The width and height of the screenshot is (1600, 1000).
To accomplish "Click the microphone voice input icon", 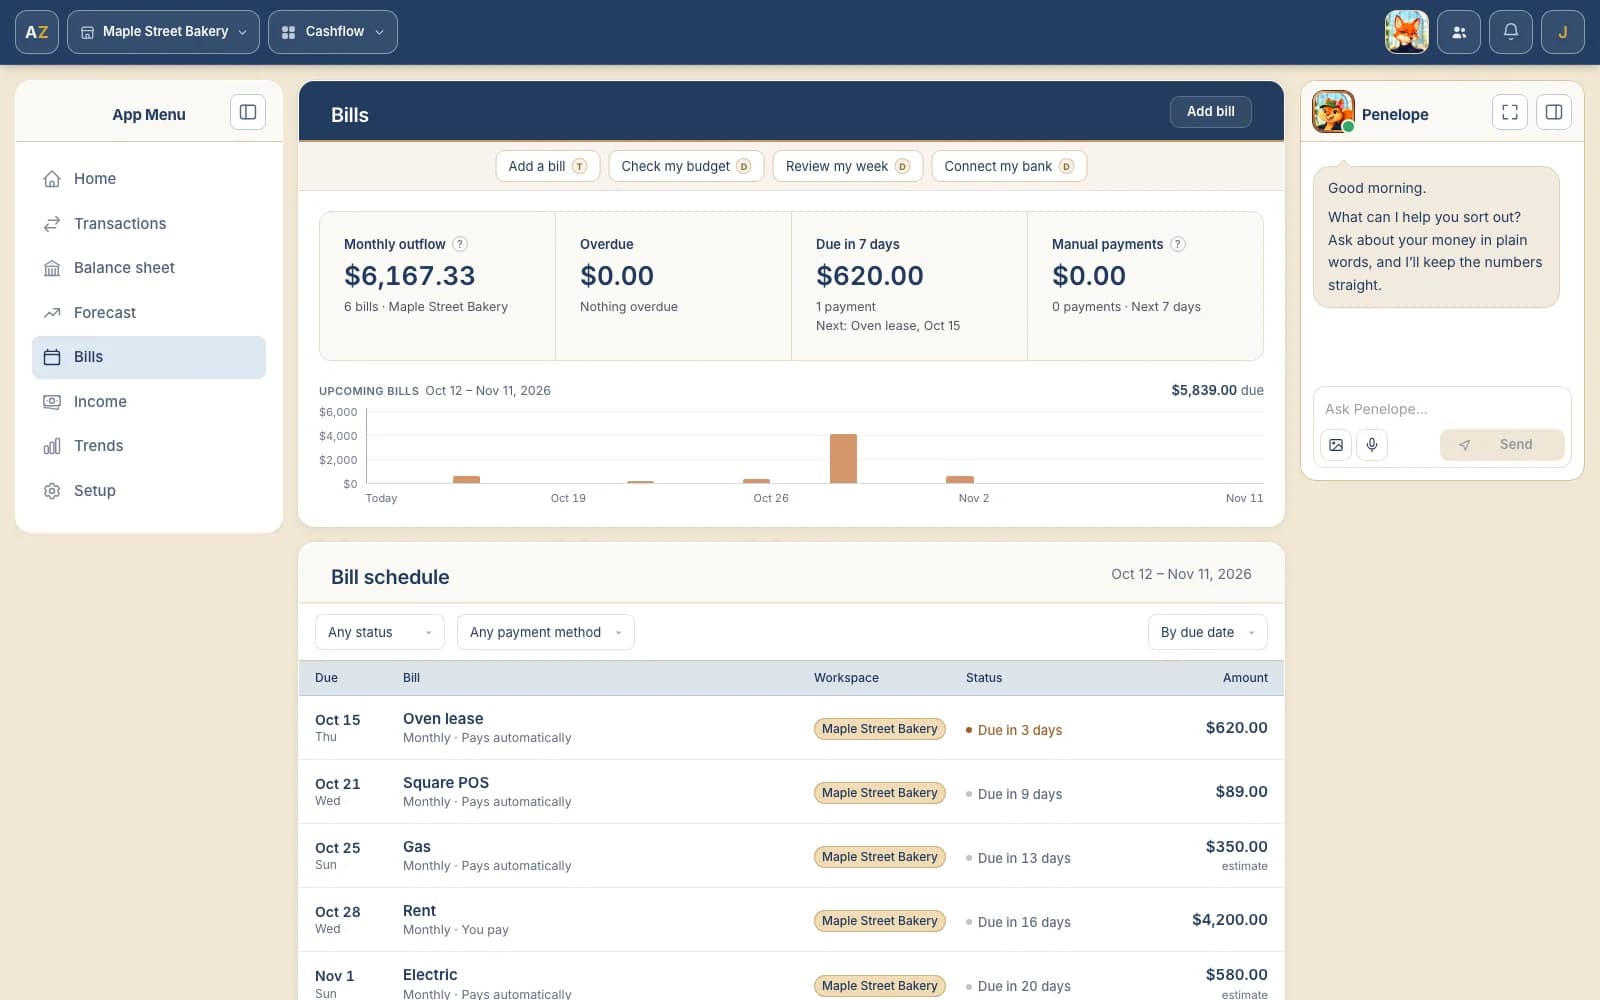I will [1372, 445].
